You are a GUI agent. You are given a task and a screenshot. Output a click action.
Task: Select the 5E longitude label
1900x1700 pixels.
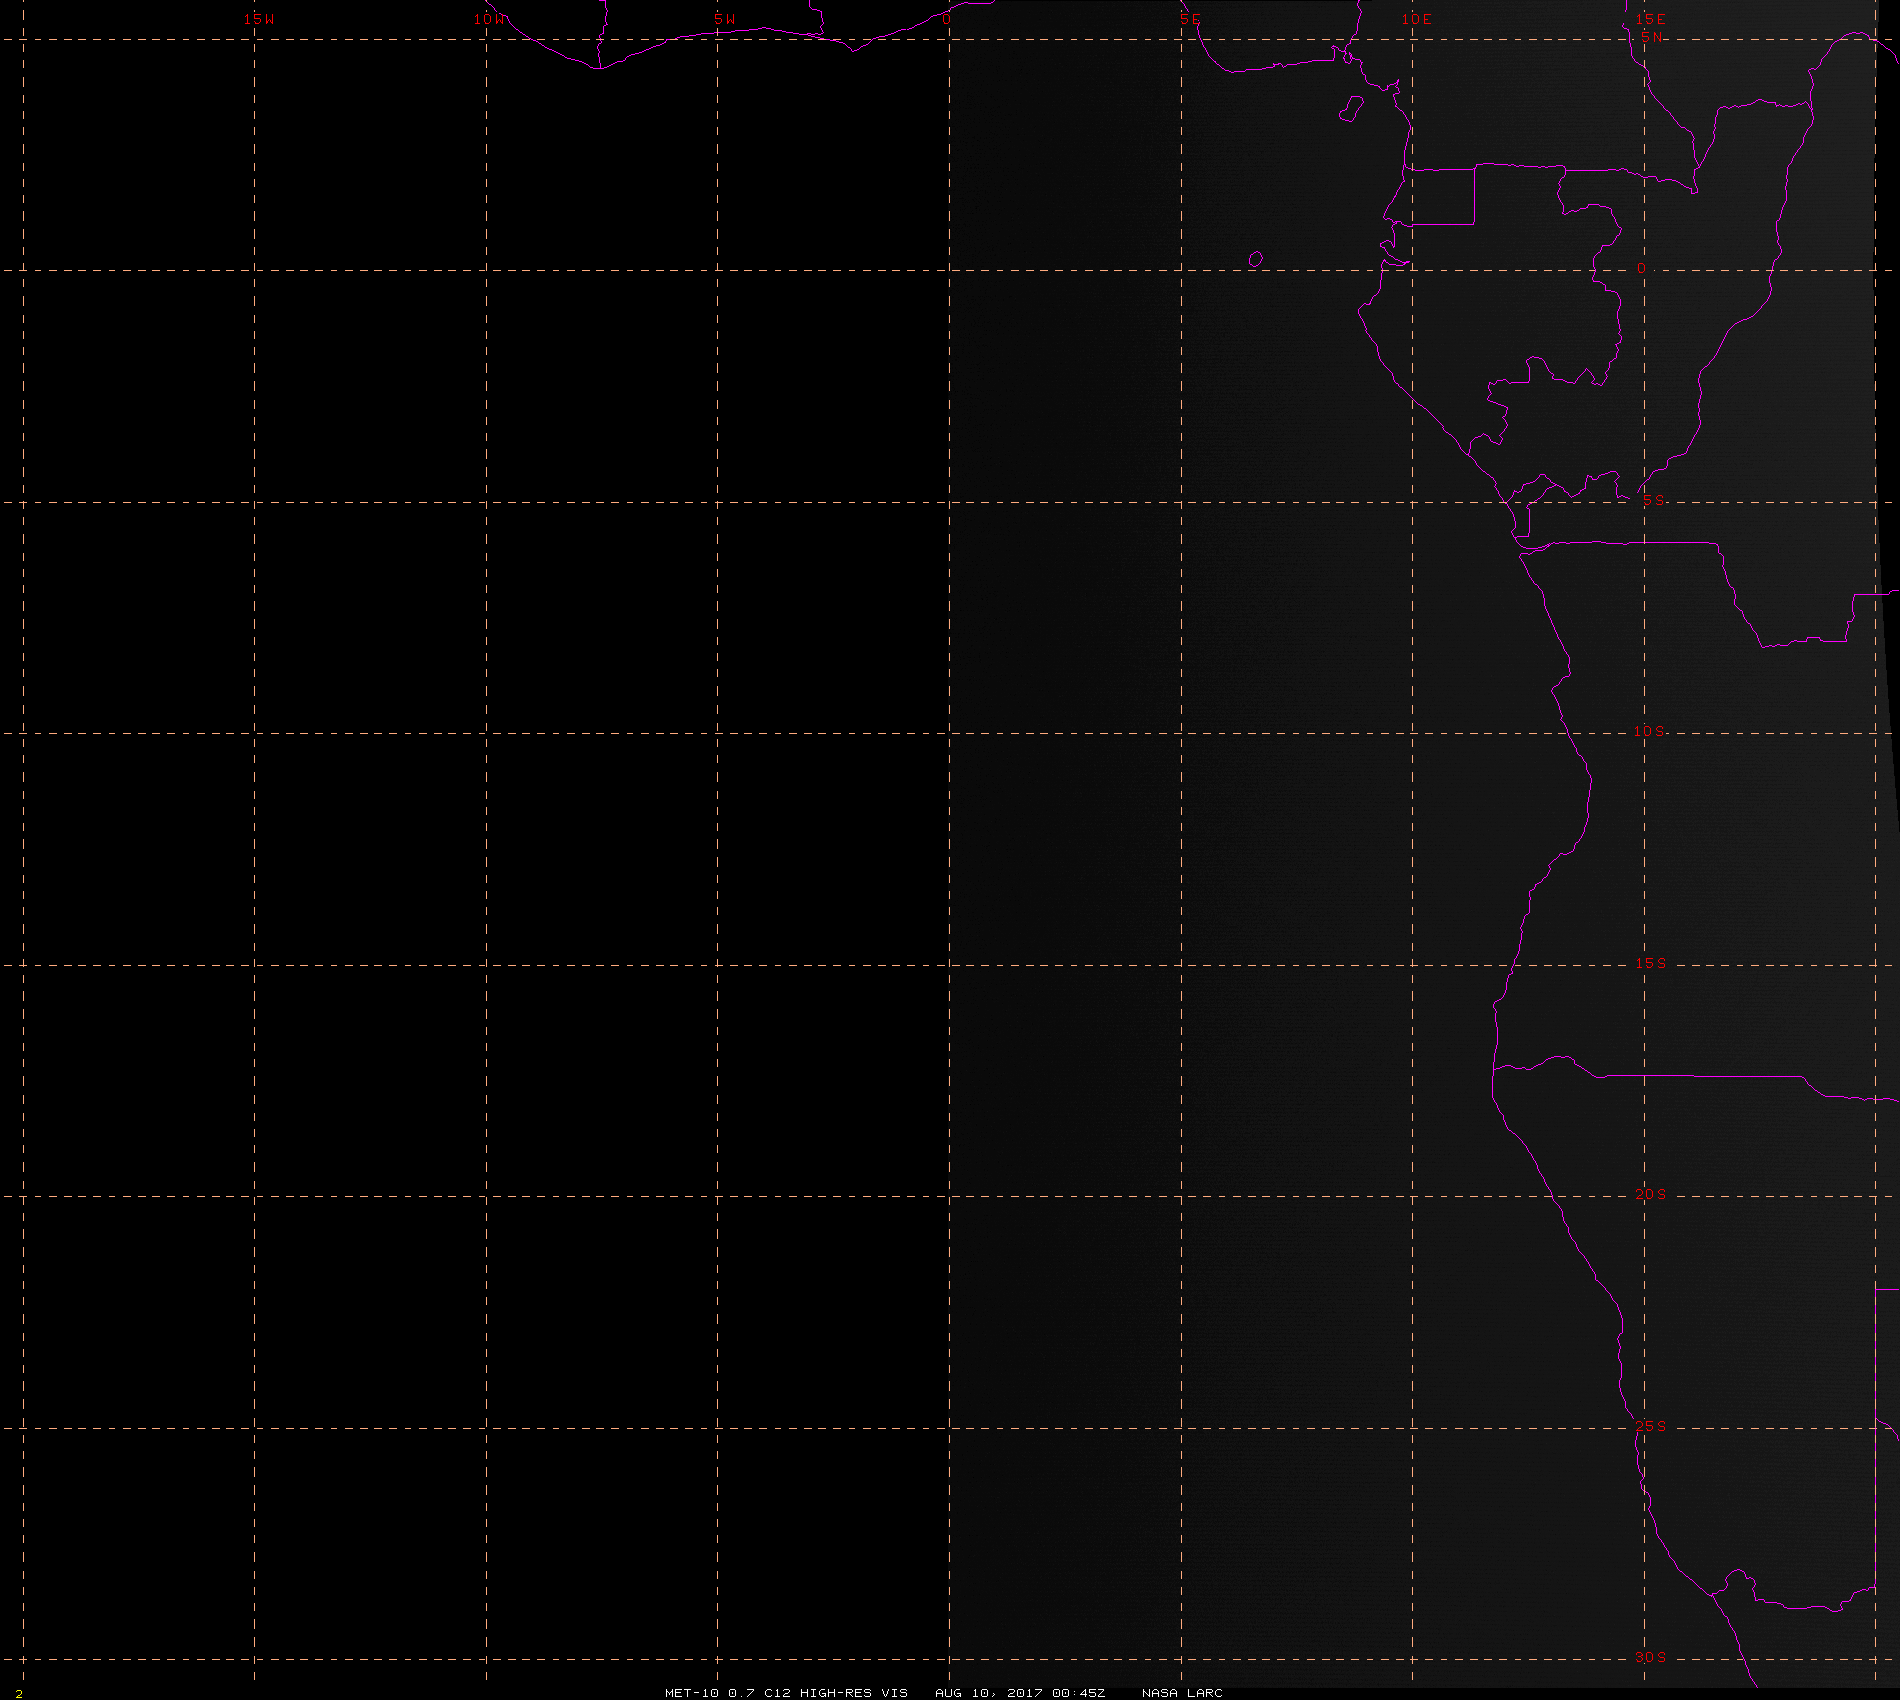click(1190, 19)
